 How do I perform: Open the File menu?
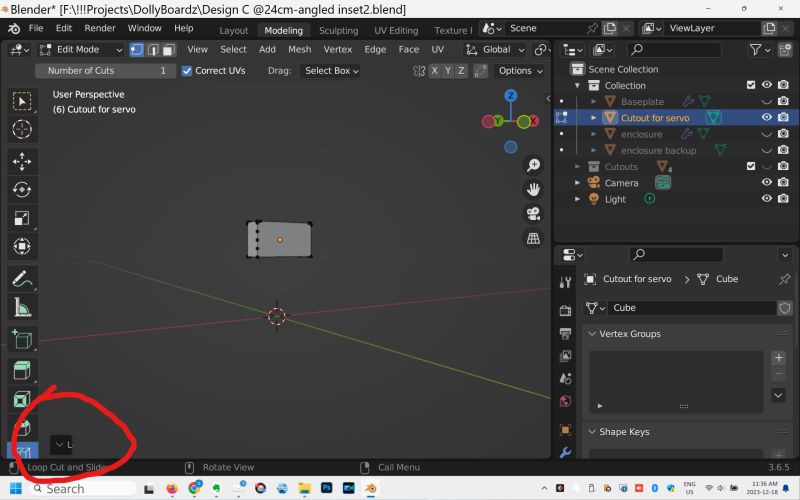[x=36, y=28]
